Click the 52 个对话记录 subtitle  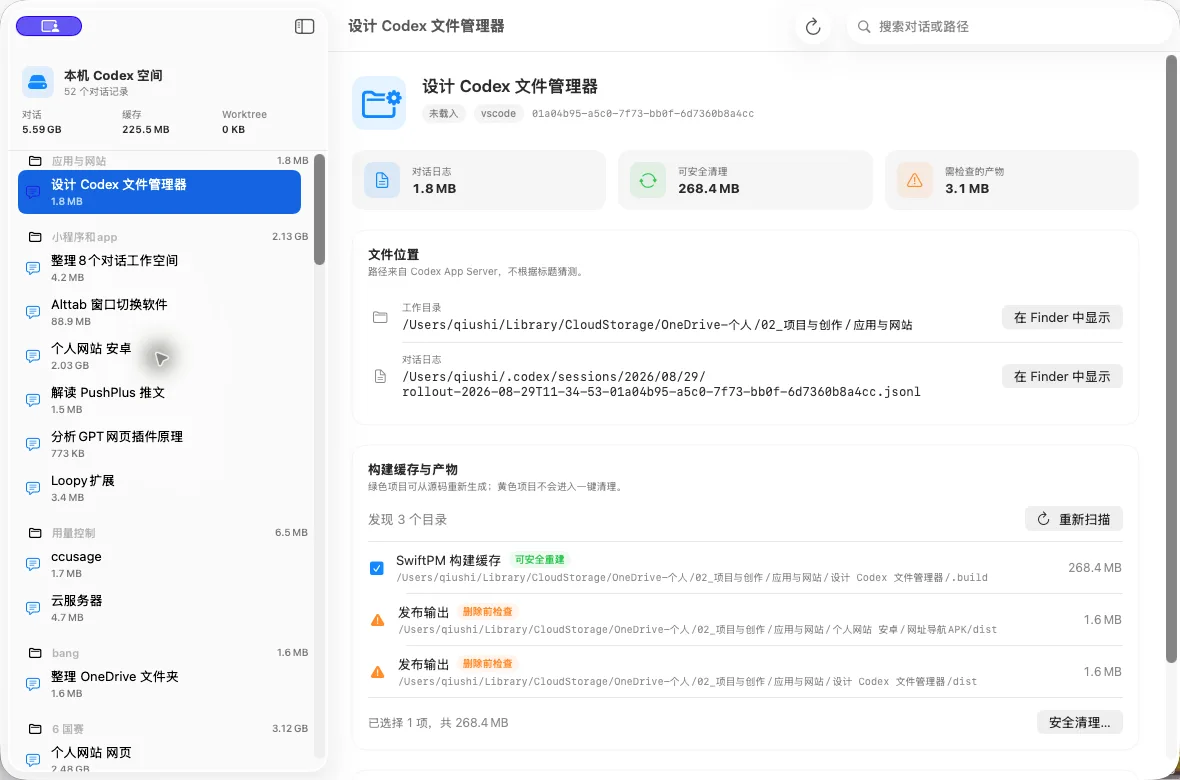(96, 92)
